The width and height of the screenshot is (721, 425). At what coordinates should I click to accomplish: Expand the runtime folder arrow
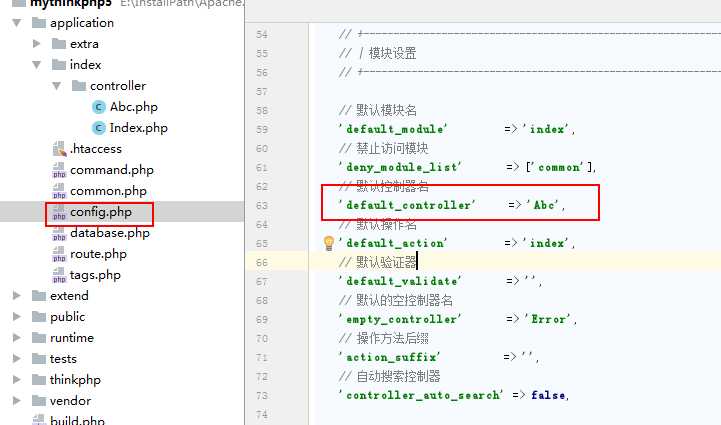(17, 338)
